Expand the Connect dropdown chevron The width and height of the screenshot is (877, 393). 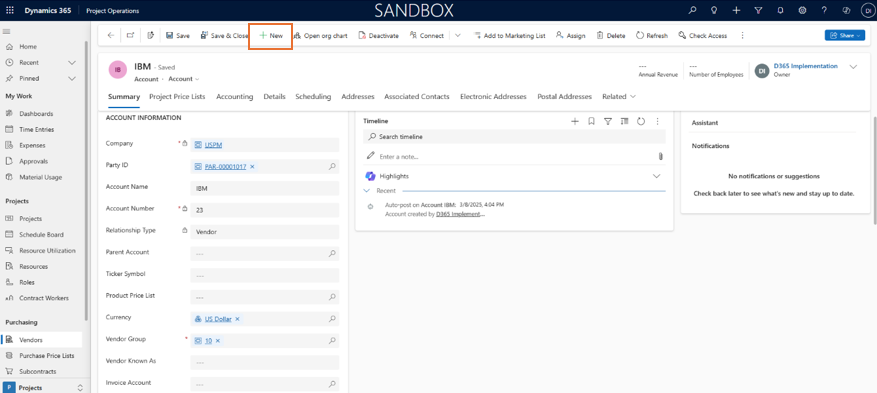(458, 35)
